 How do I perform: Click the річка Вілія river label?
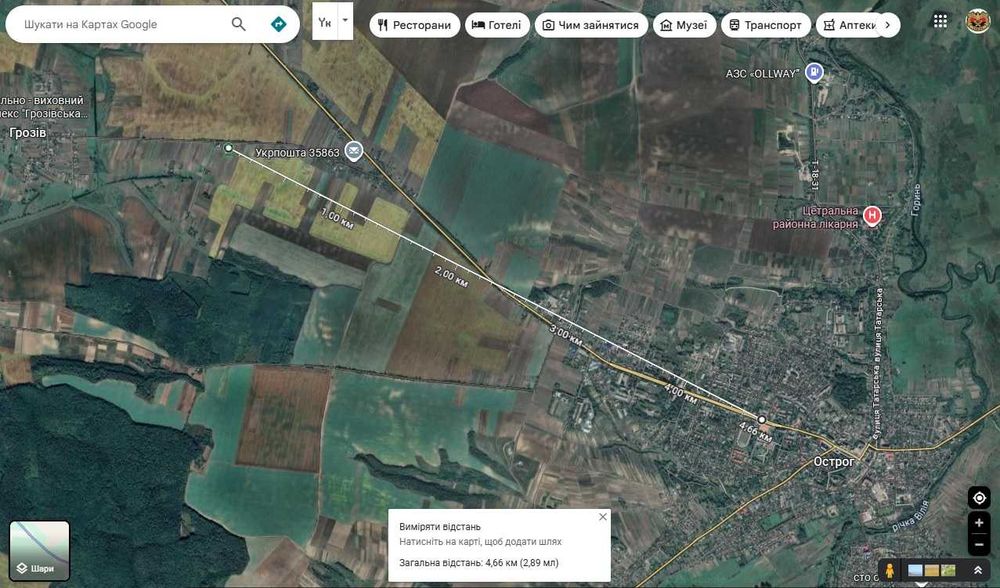pyautogui.click(x=908, y=517)
